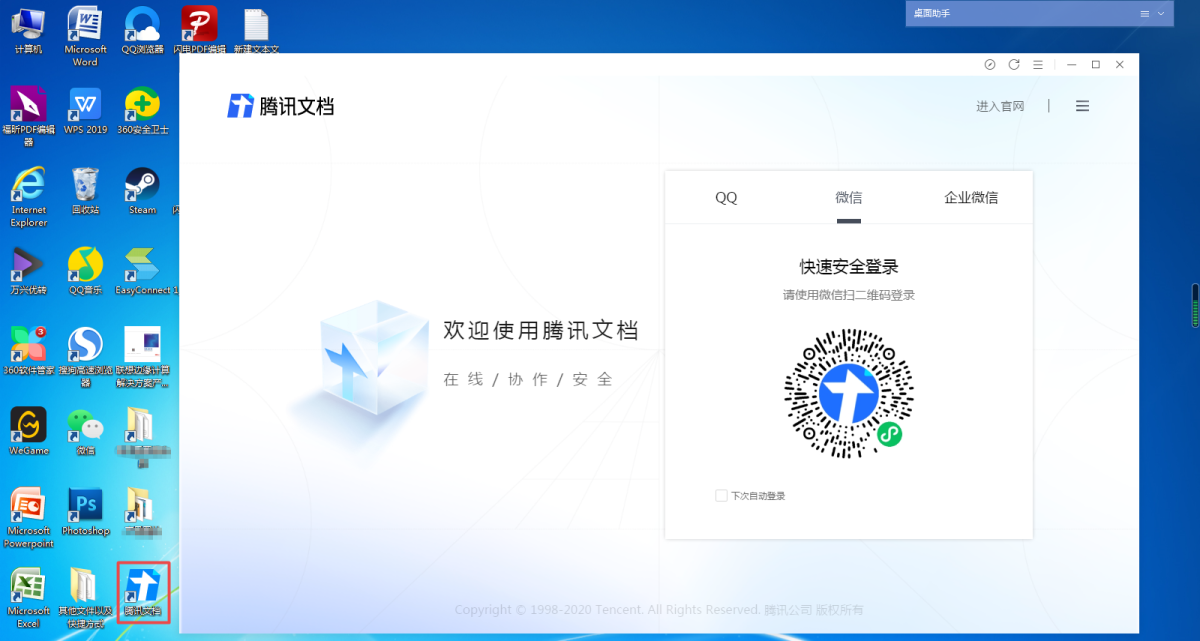
Task: Select the 微信 login tab
Action: [x=848, y=197]
